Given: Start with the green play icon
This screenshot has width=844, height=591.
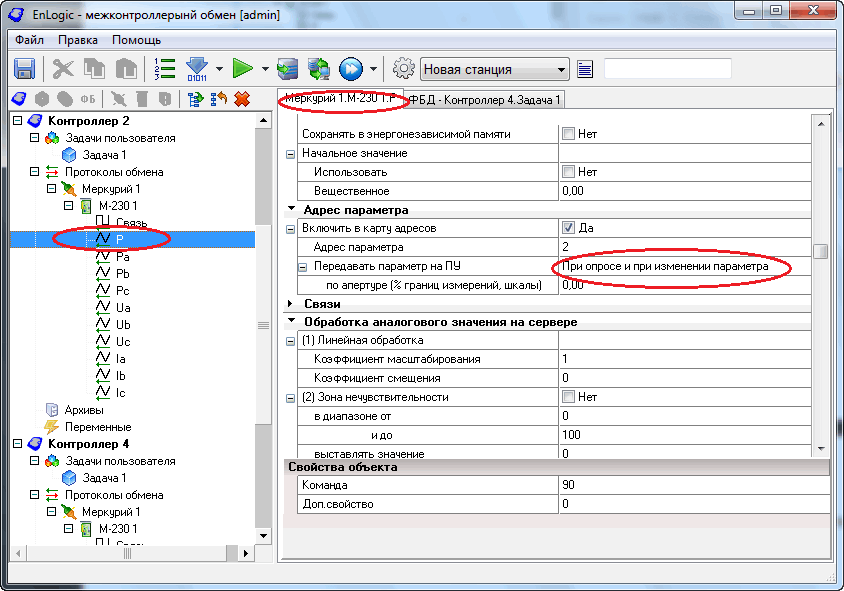Looking at the screenshot, I should (243, 69).
